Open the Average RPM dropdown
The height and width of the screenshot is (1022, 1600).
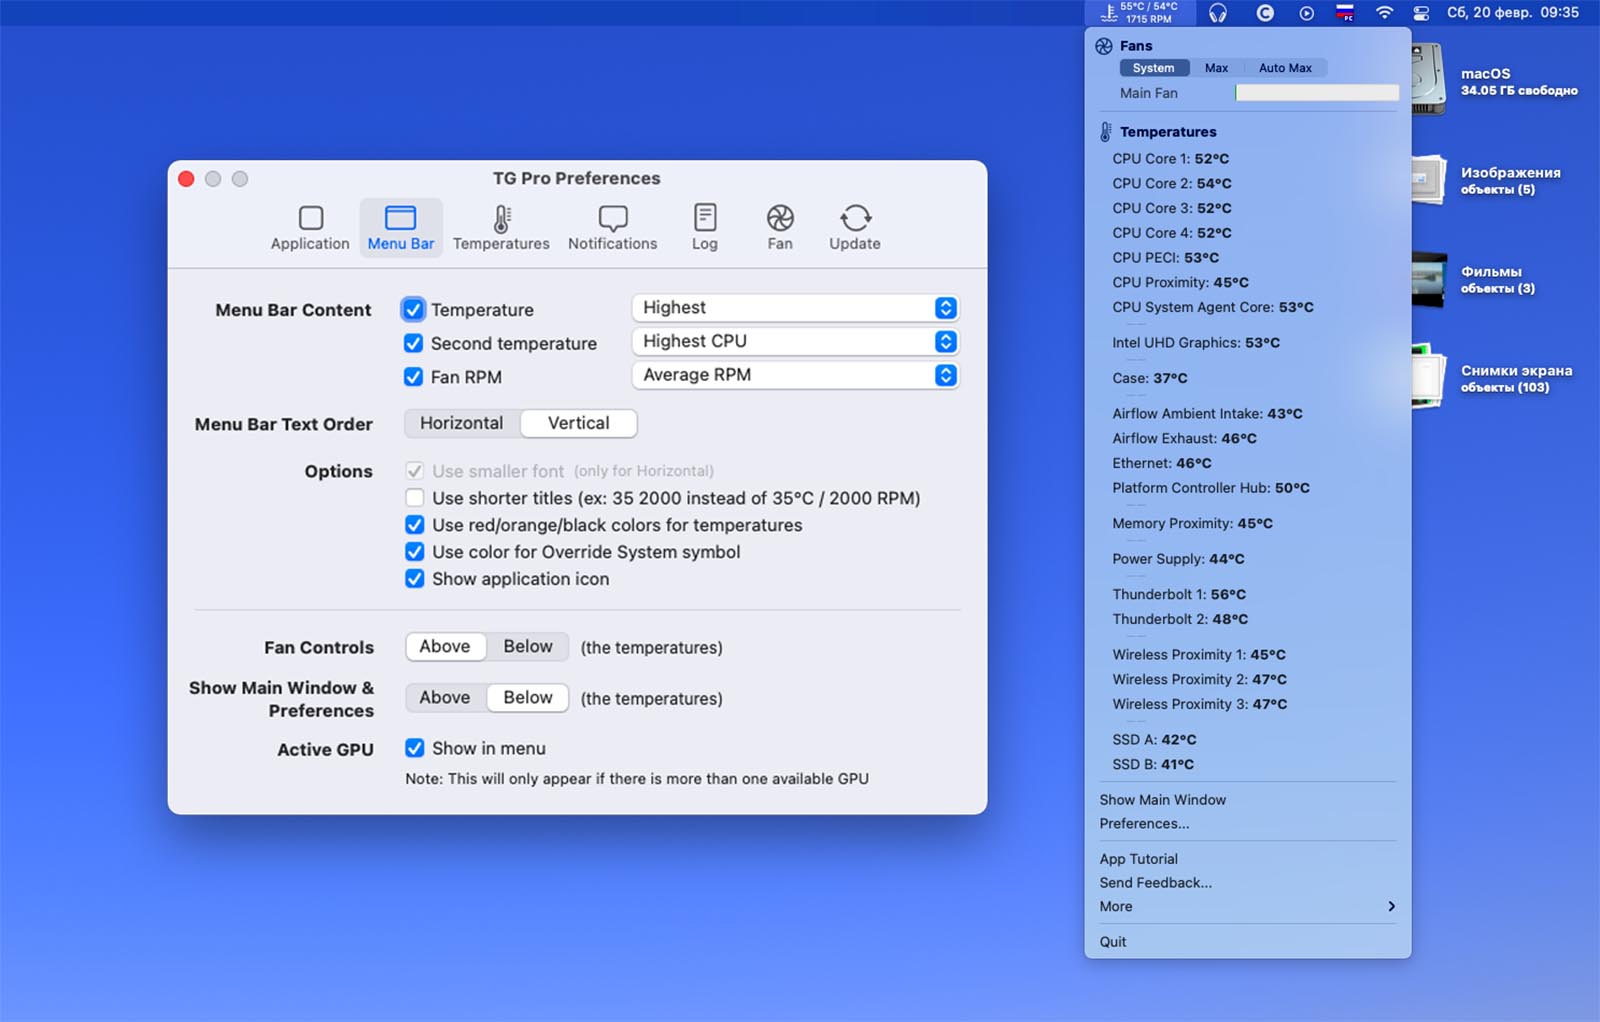point(795,375)
